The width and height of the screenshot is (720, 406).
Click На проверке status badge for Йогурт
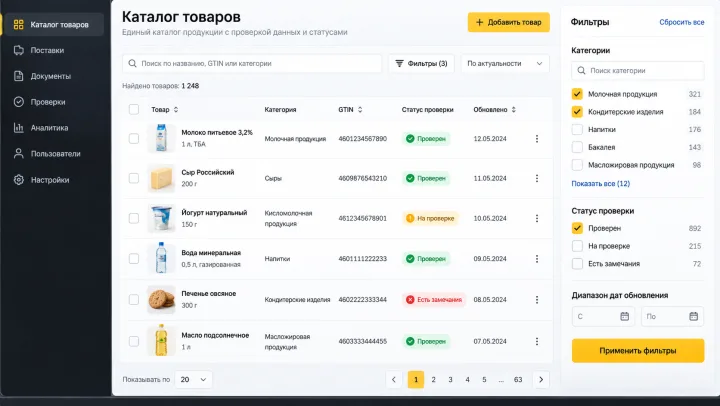430,218
